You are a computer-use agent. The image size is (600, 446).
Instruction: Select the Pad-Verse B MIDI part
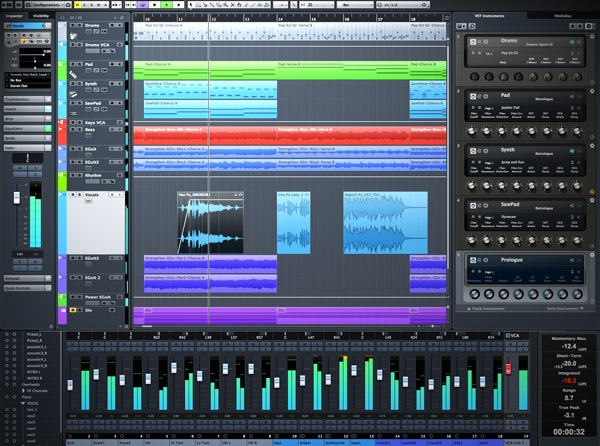[x=343, y=70]
